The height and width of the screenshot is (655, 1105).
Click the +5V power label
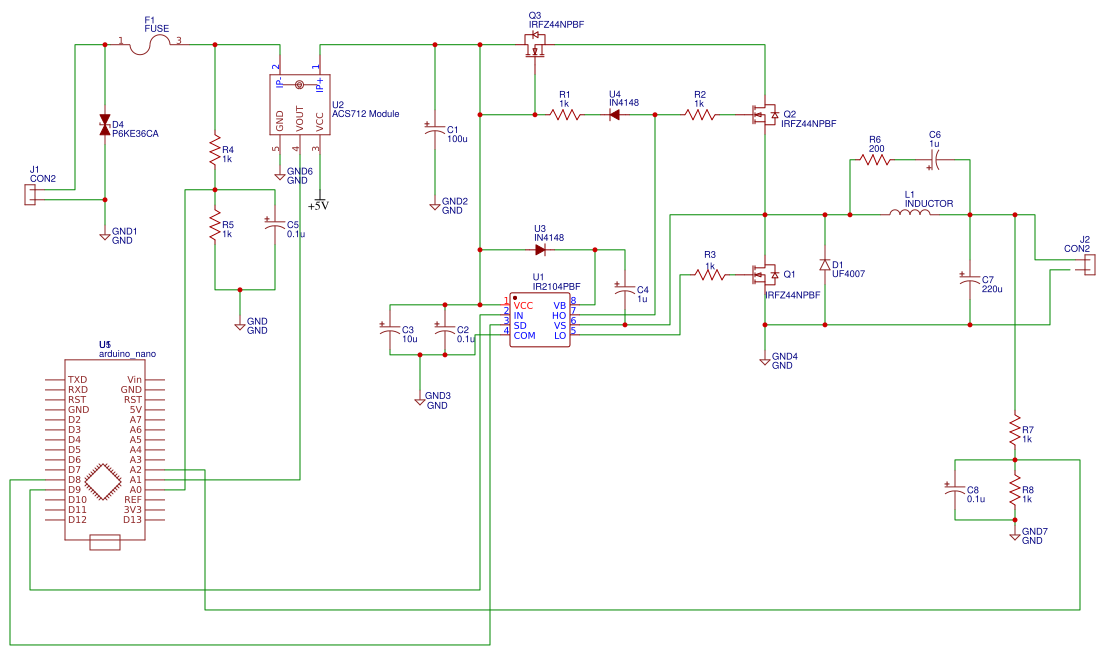click(x=319, y=205)
